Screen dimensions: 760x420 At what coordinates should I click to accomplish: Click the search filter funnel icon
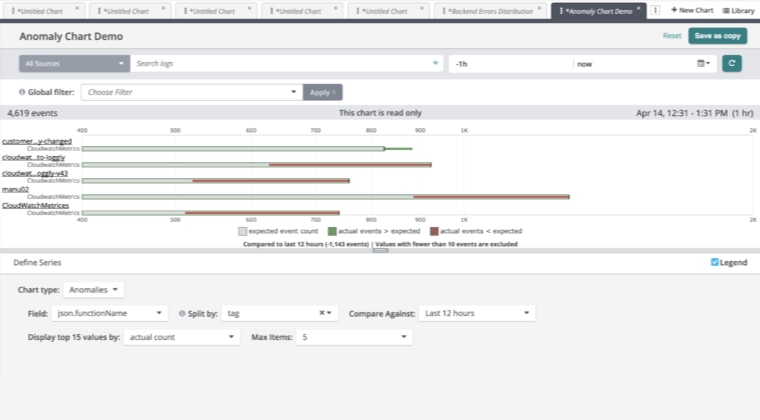pyautogui.click(x=435, y=63)
